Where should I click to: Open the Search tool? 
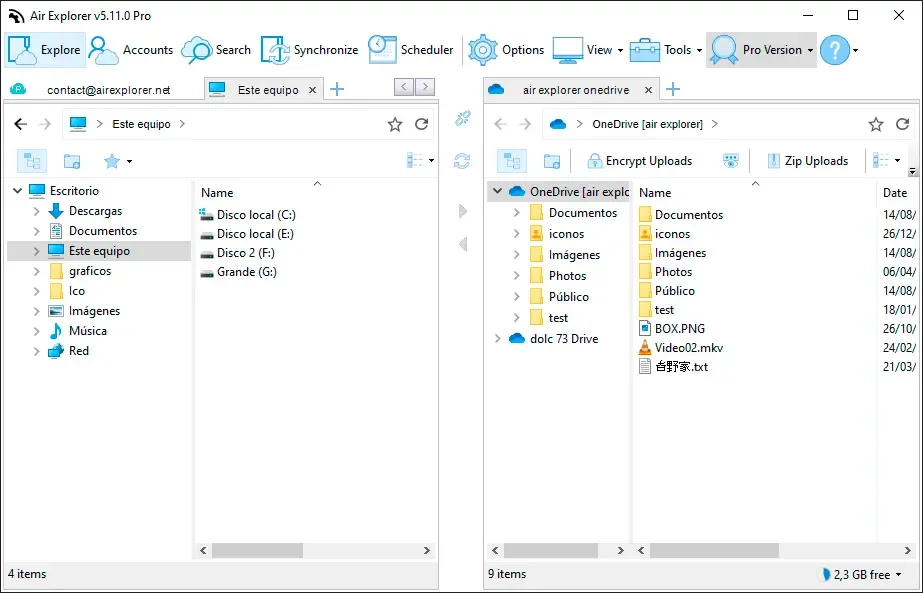pyautogui.click(x=216, y=50)
